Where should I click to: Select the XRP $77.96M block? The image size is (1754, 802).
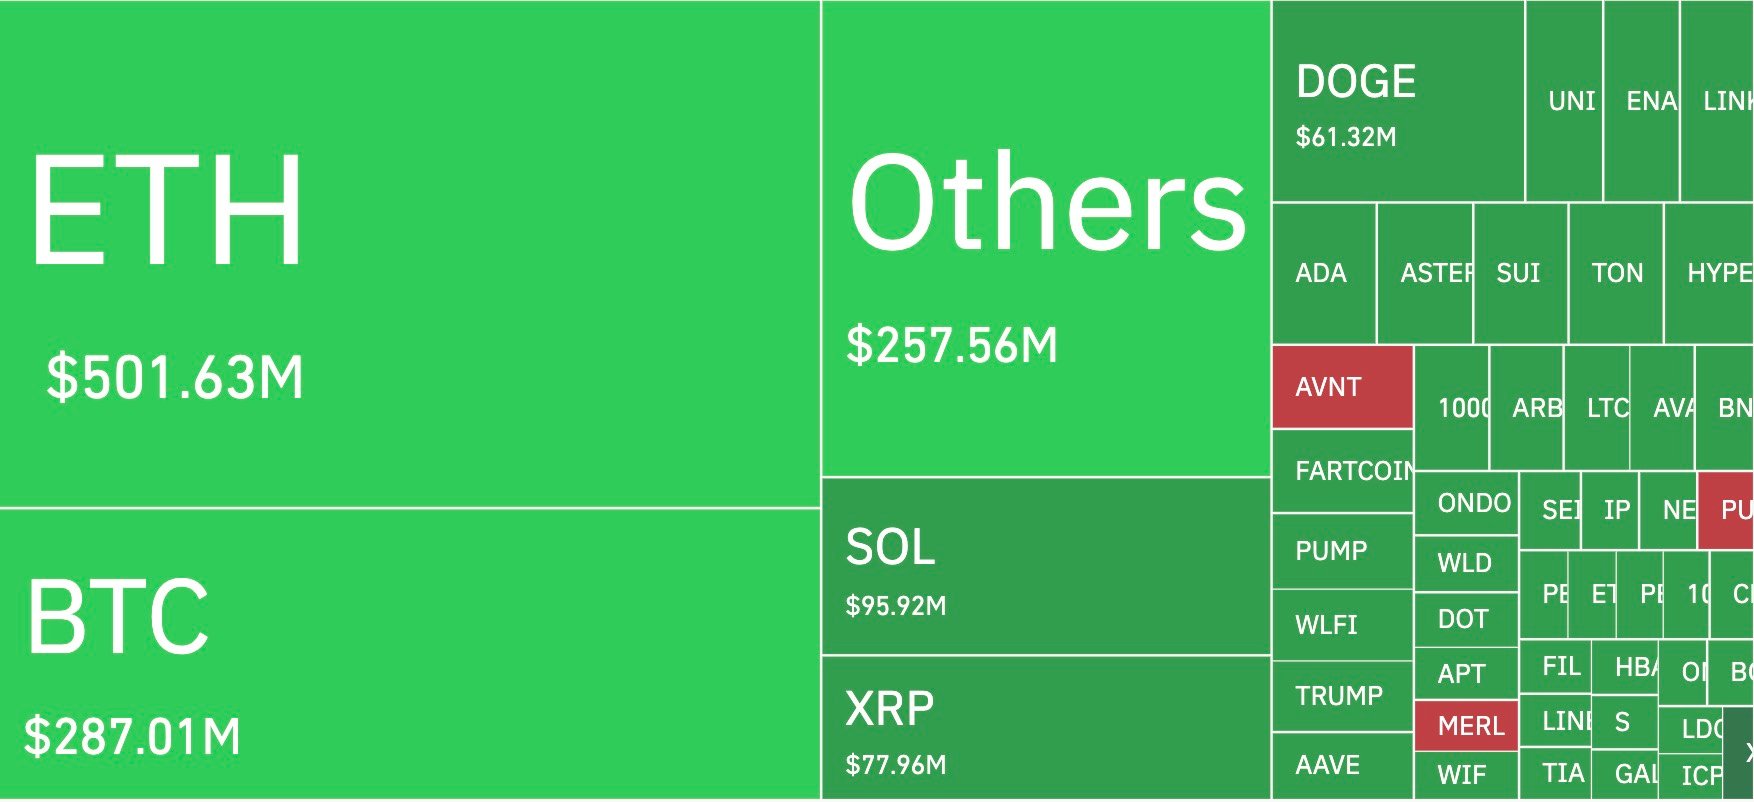pyautogui.click(x=1046, y=727)
